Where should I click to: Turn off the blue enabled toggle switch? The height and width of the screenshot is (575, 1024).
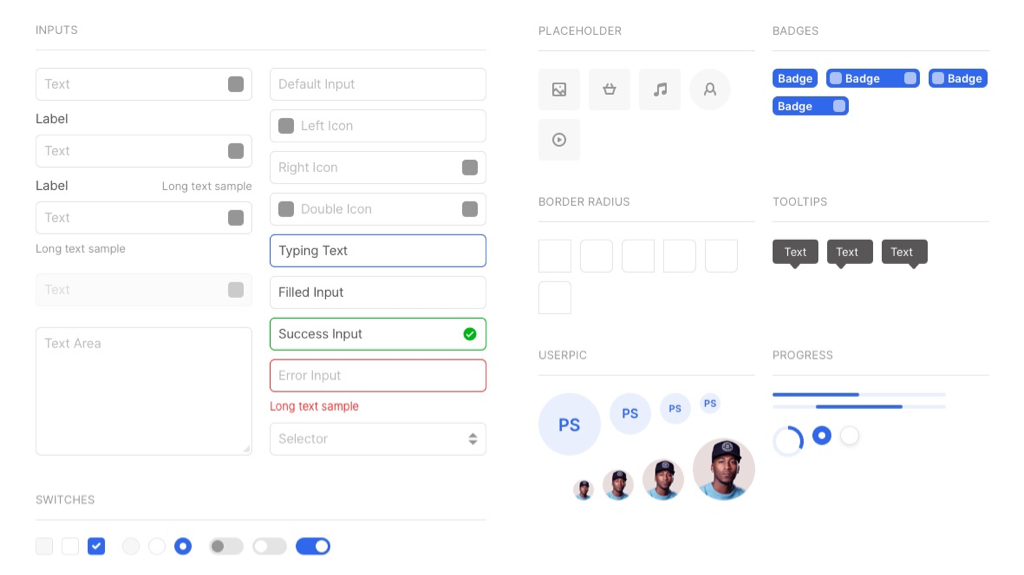click(x=313, y=546)
